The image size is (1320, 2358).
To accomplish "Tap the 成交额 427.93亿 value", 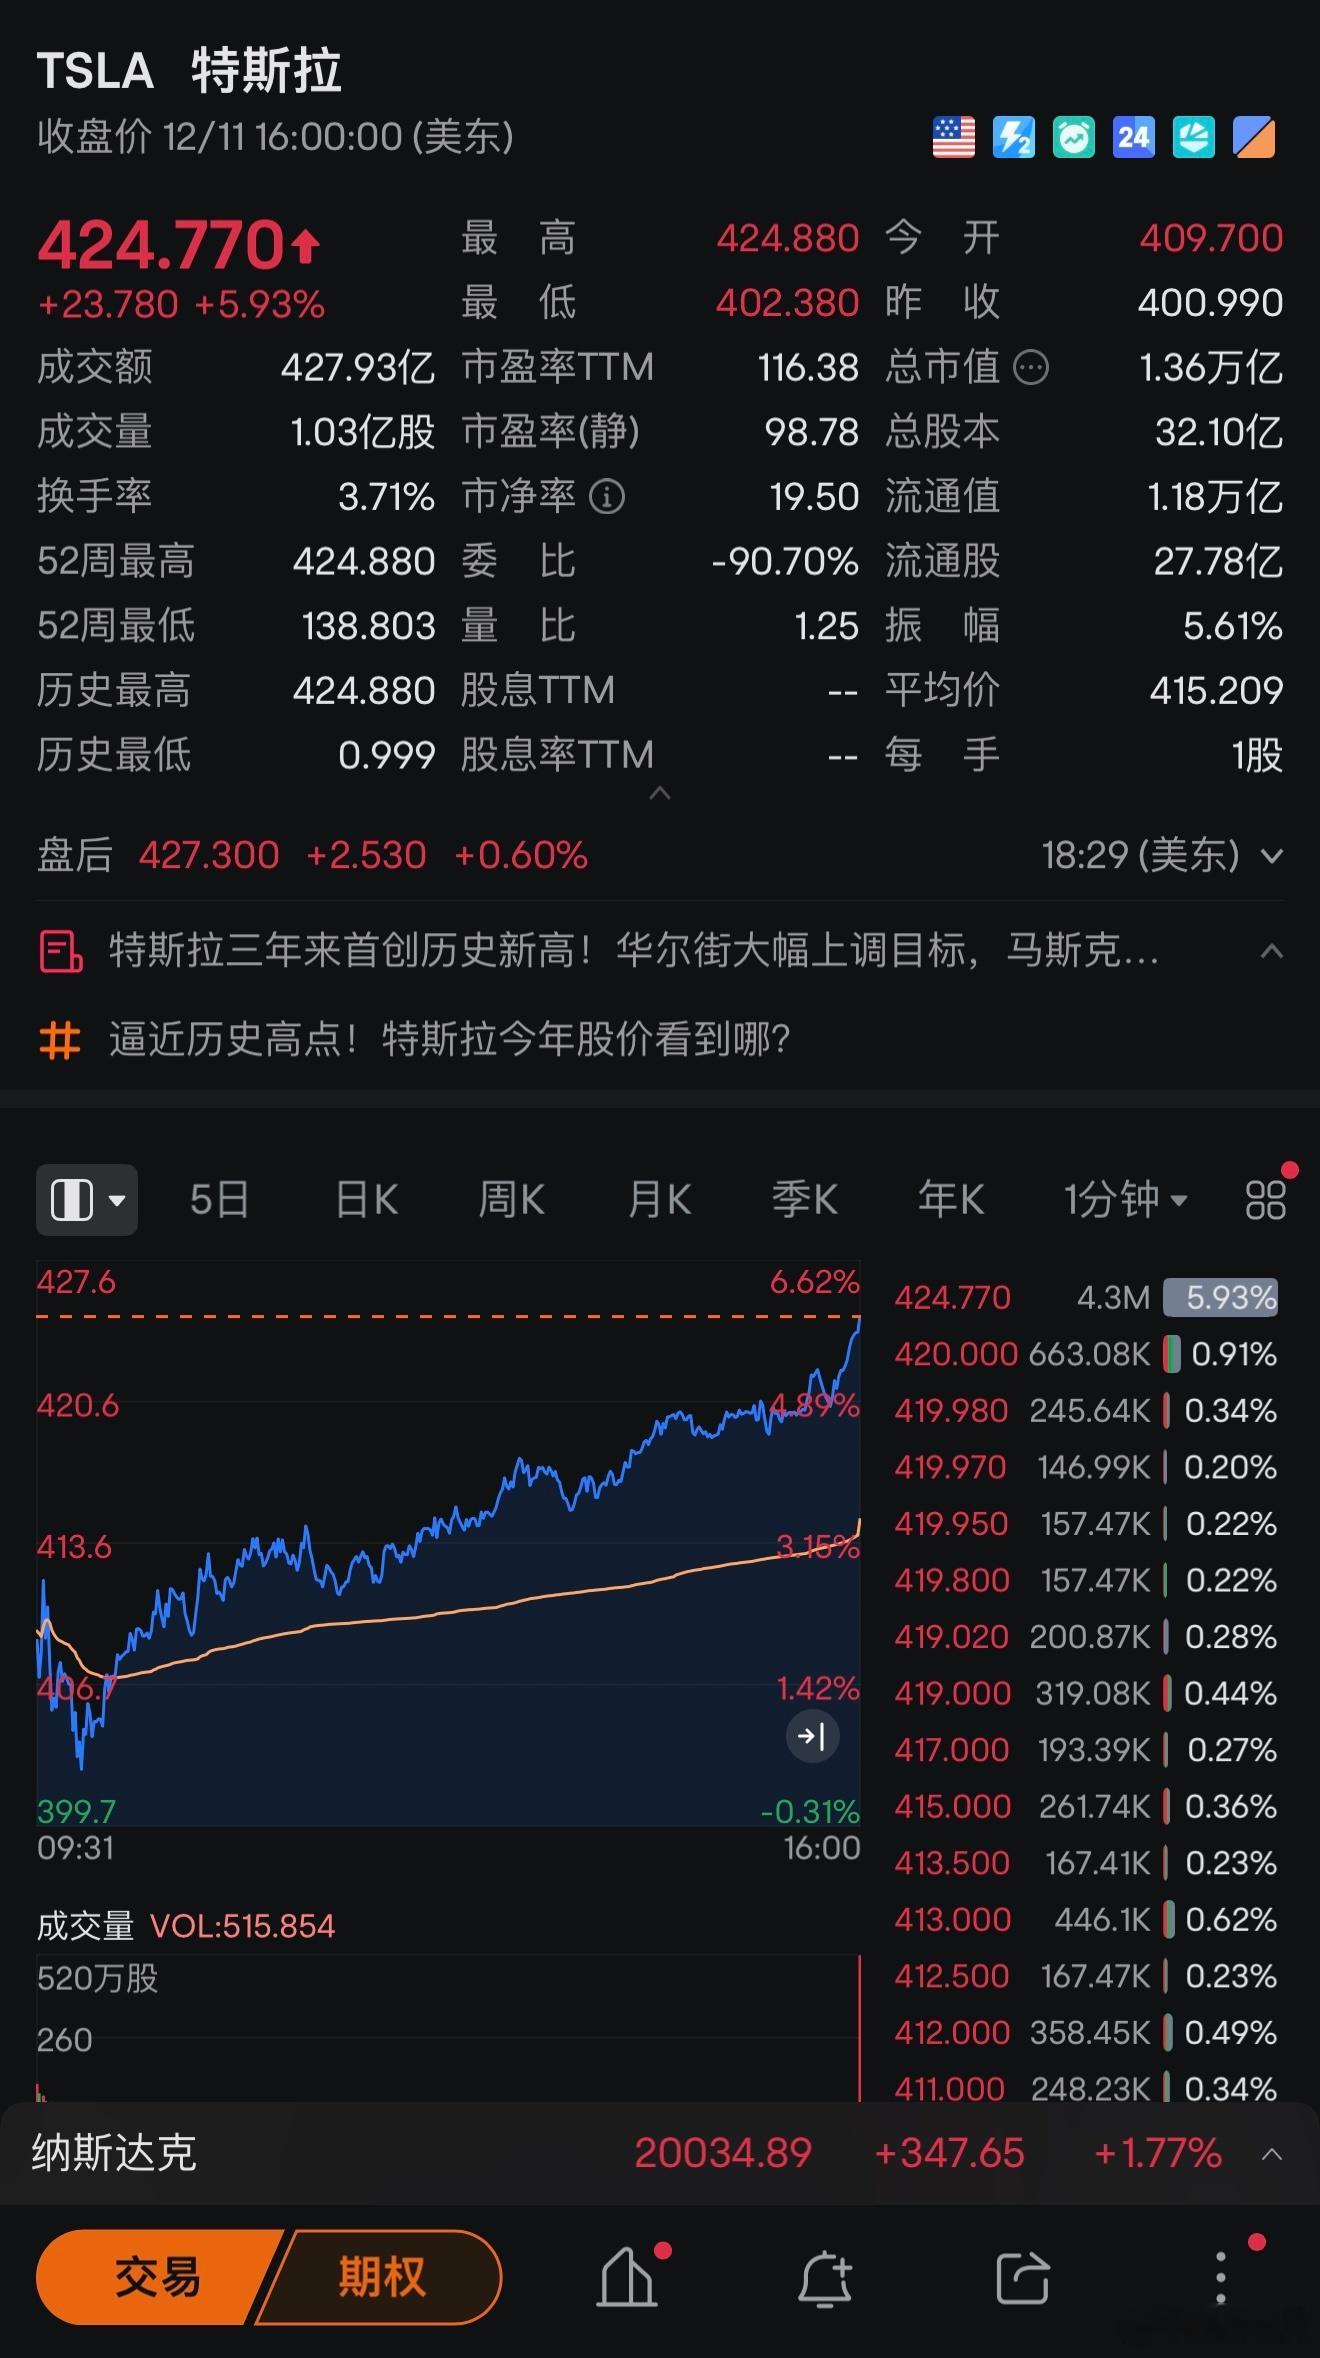I will [358, 368].
